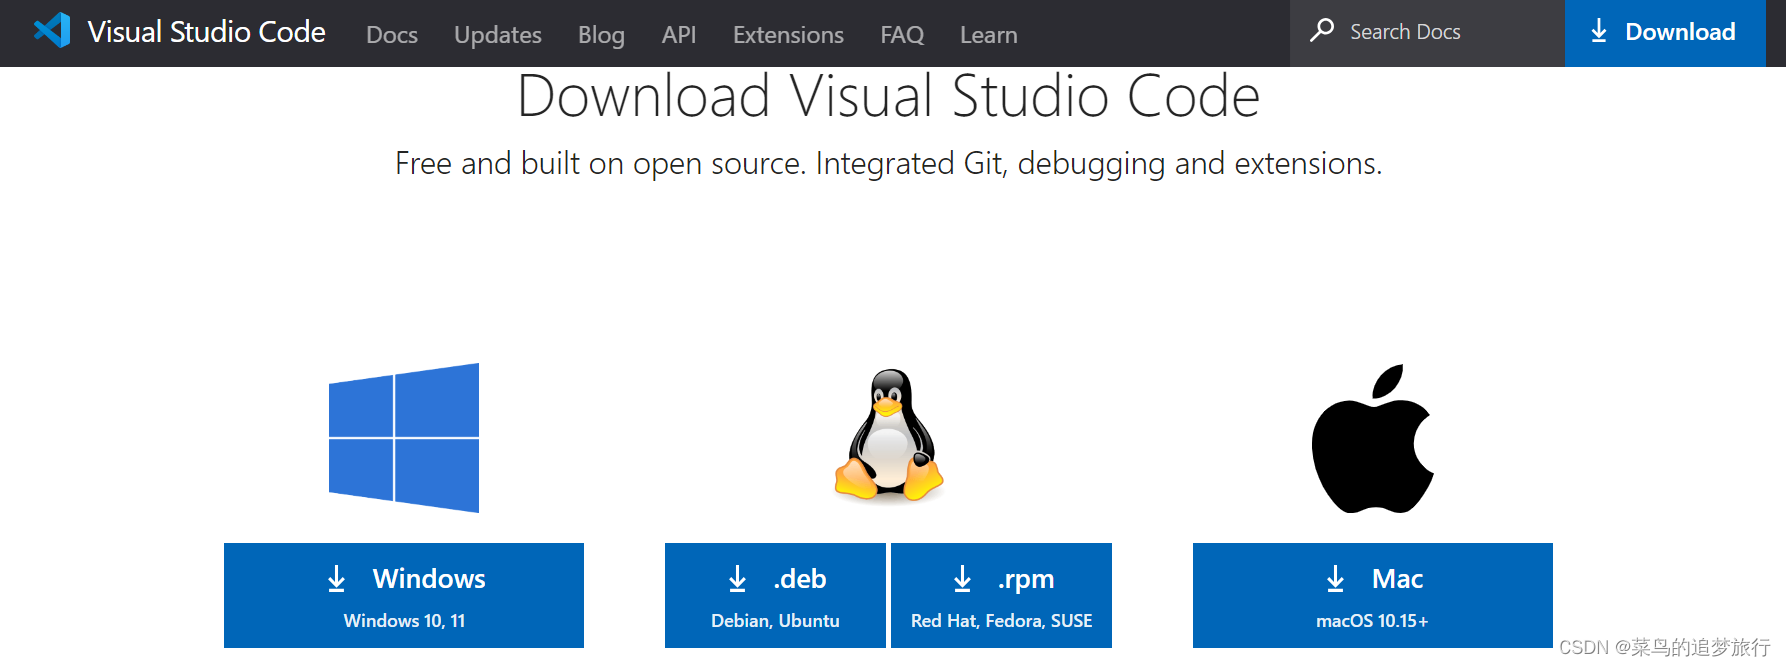The width and height of the screenshot is (1786, 666).
Task: Click the download arrow beside .rpm
Action: (963, 579)
